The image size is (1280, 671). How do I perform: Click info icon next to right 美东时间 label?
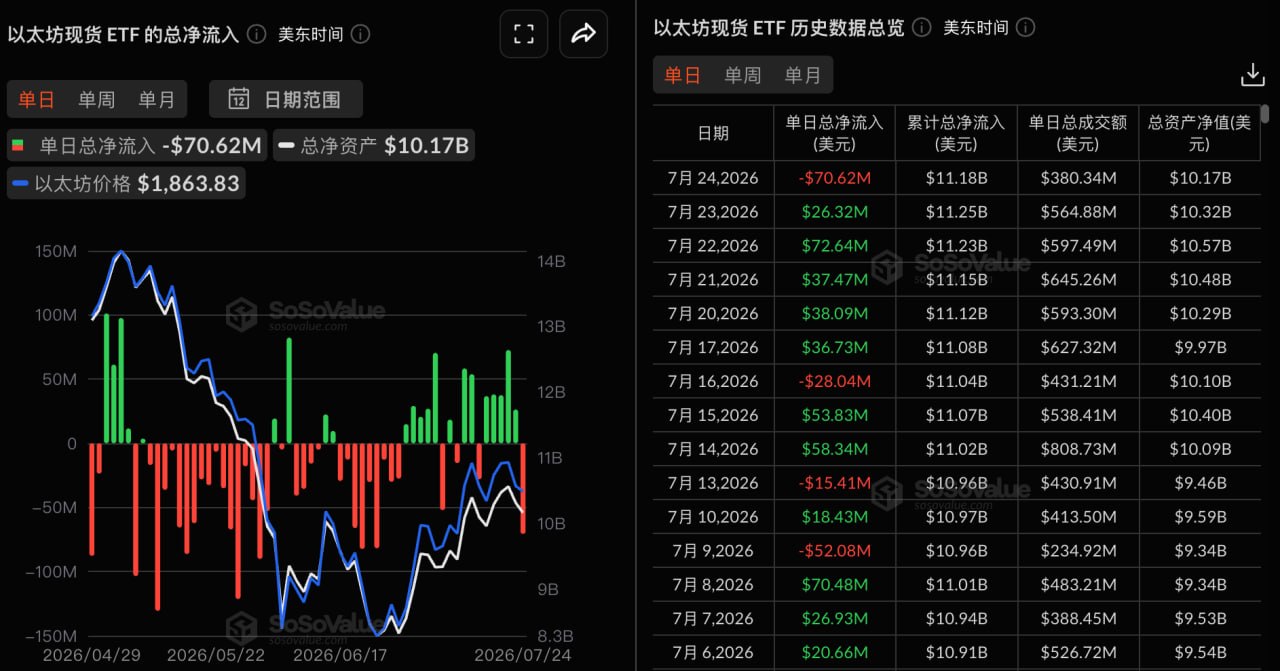point(1025,27)
